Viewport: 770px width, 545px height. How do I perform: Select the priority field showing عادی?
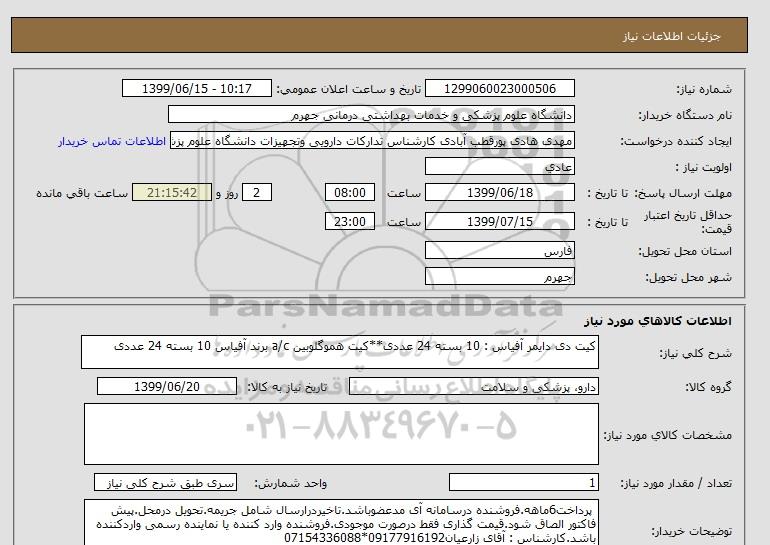click(499, 166)
